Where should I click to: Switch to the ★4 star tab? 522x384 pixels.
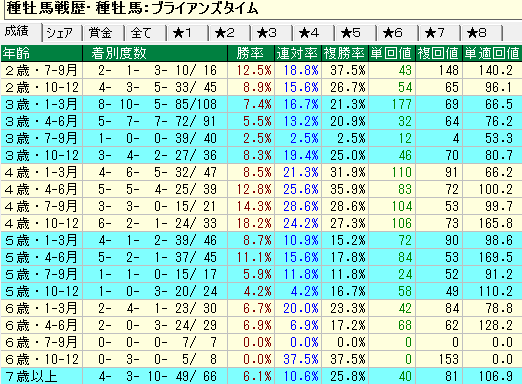click(x=314, y=33)
